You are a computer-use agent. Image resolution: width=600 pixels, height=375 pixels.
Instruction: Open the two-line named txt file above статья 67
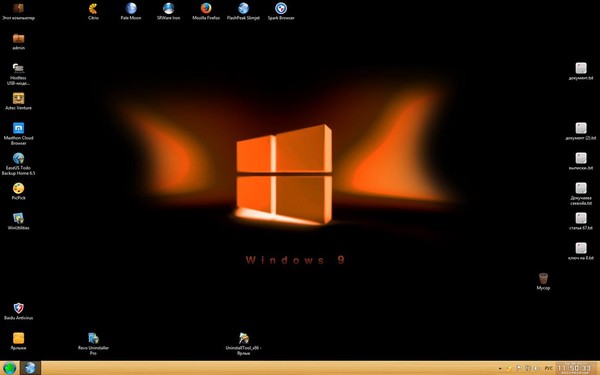[581, 194]
